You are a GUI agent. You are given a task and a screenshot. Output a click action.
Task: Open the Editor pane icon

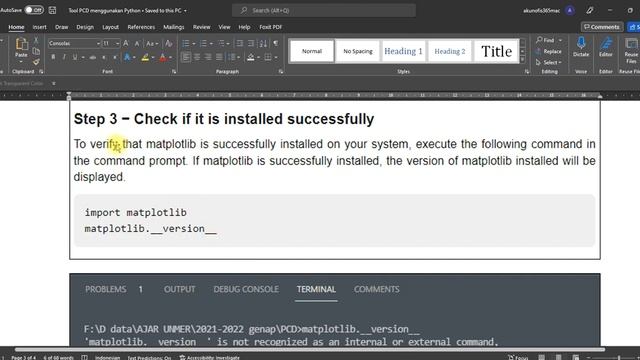point(606,43)
